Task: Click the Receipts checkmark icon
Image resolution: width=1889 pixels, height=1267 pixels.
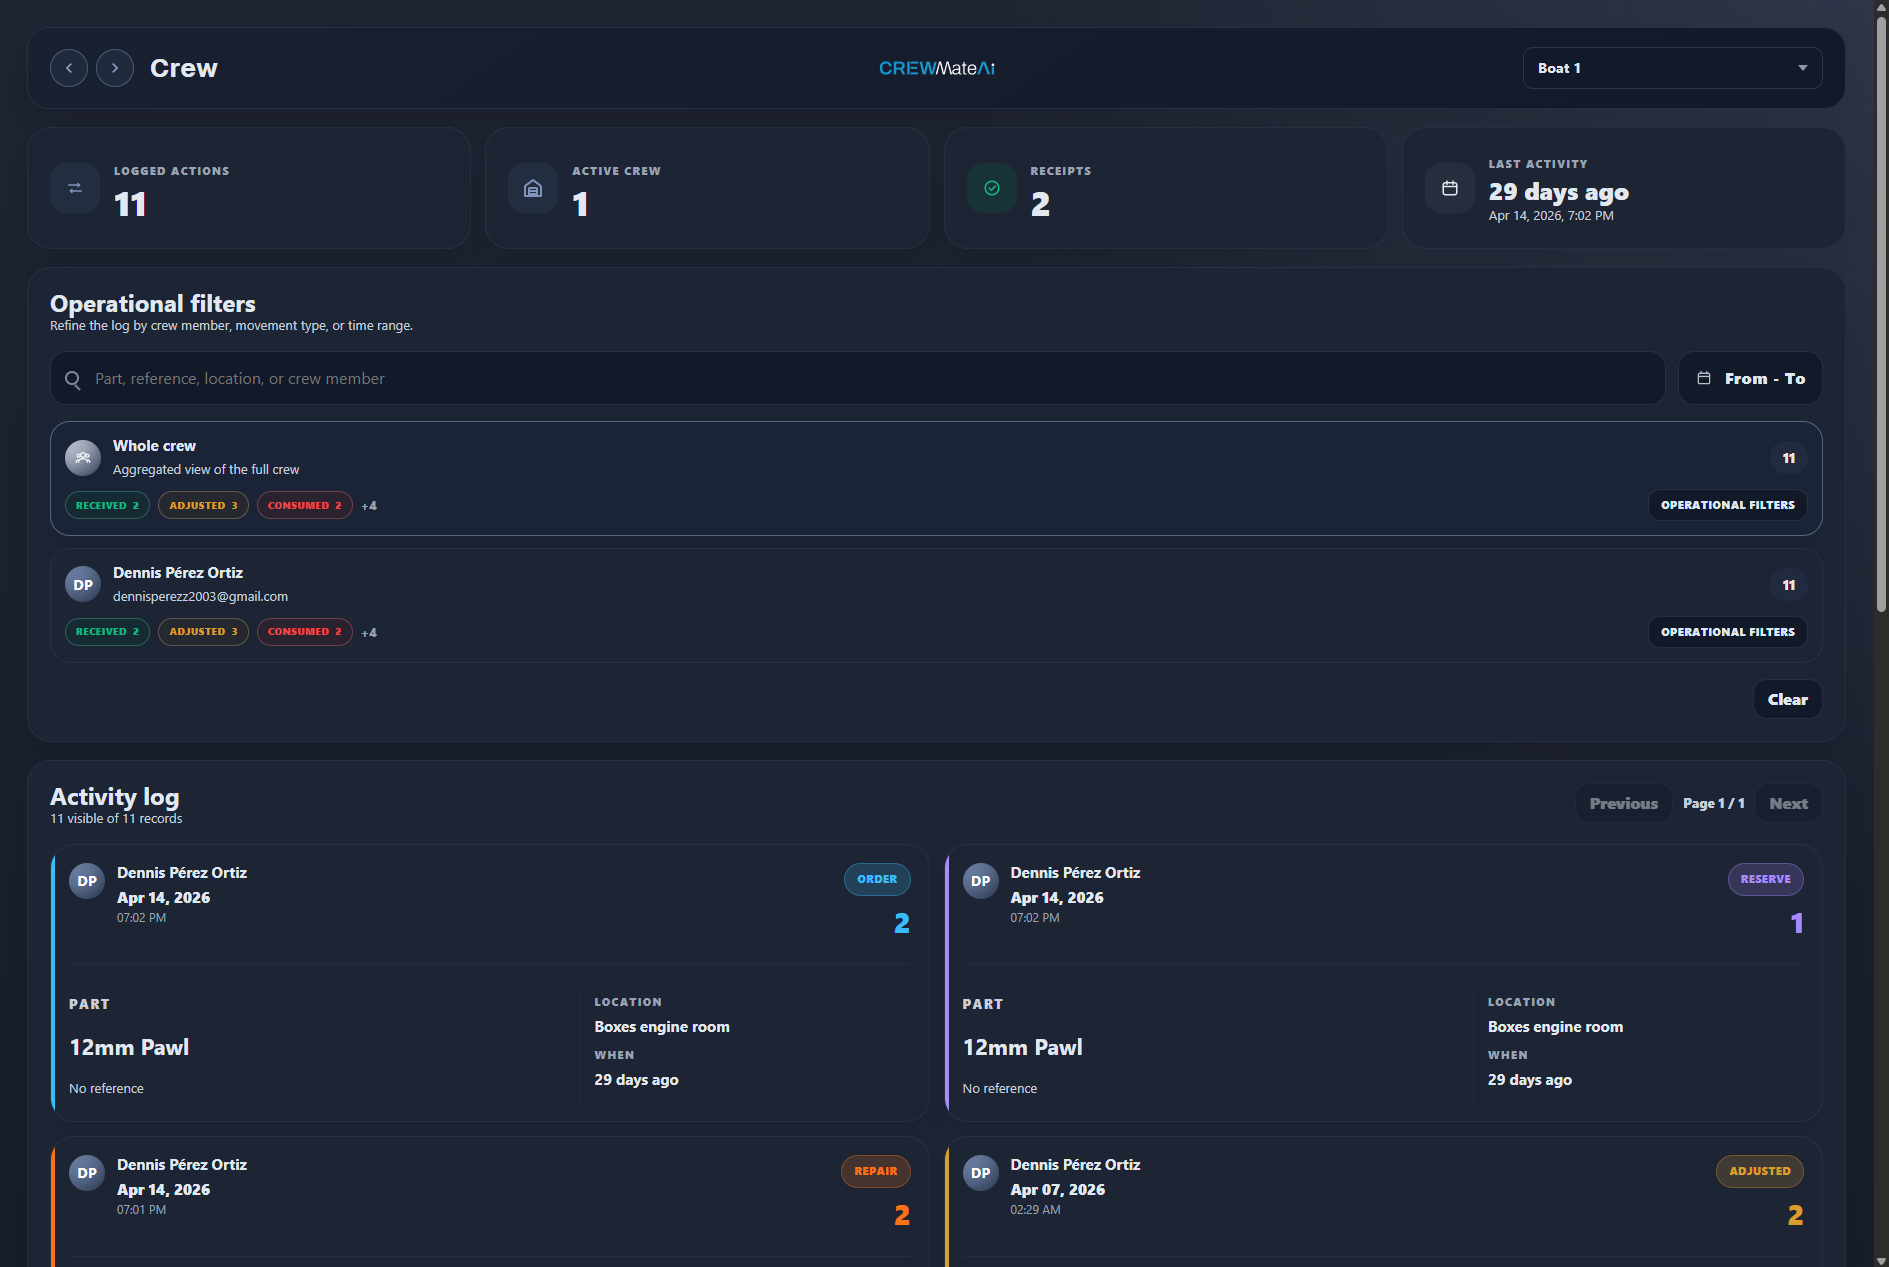Action: 992,188
